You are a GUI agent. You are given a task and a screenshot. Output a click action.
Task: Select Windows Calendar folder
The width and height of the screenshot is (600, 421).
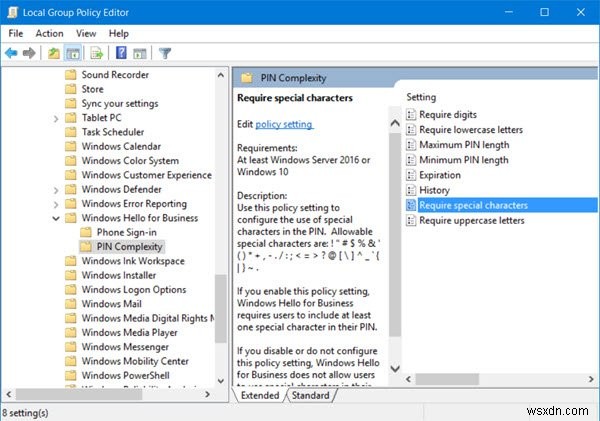121,147
